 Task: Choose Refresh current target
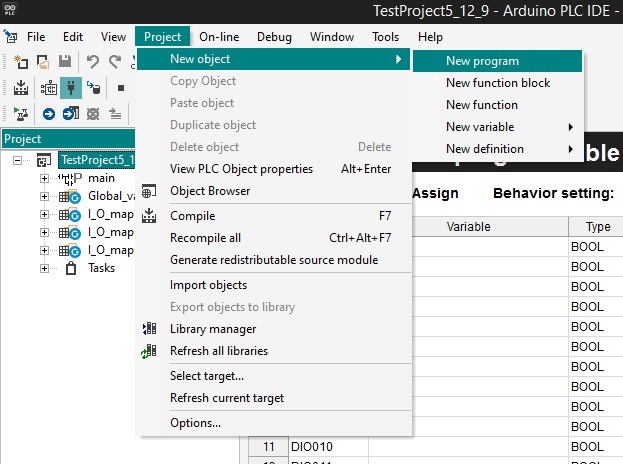coord(274,398)
